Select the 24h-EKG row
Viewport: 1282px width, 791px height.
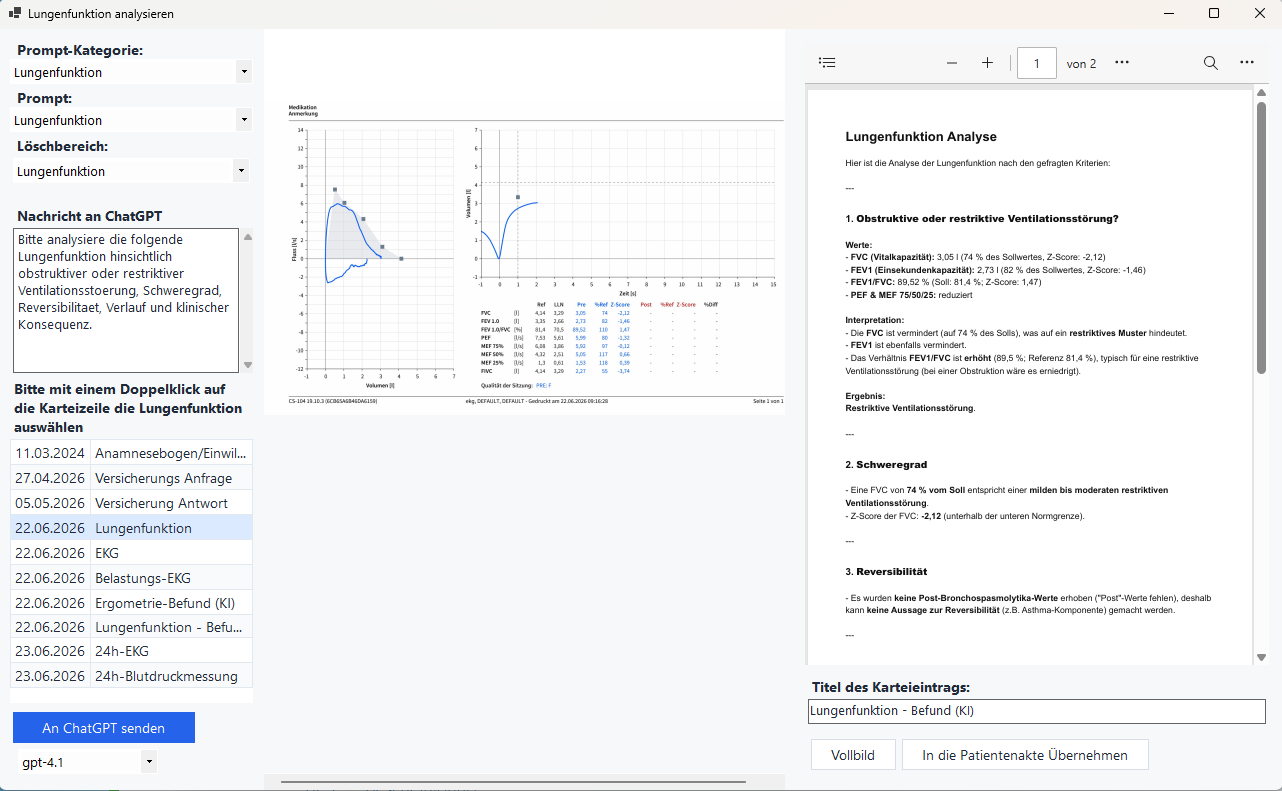pos(131,652)
